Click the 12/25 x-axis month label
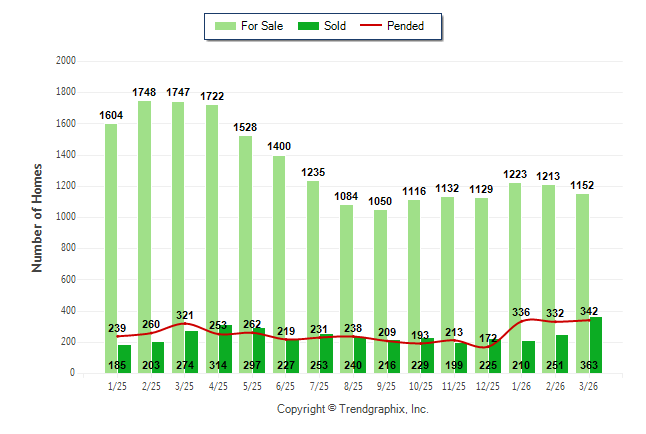The image size is (646, 434). click(x=488, y=387)
